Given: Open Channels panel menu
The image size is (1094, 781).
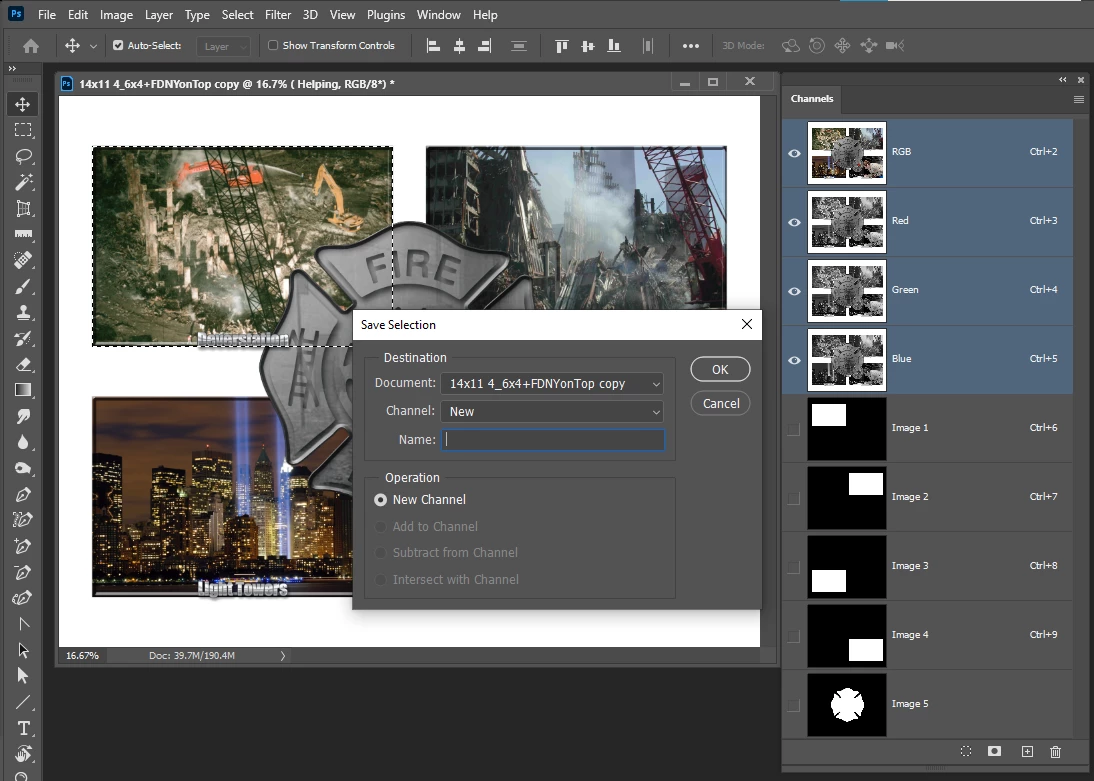Looking at the screenshot, I should [1079, 99].
